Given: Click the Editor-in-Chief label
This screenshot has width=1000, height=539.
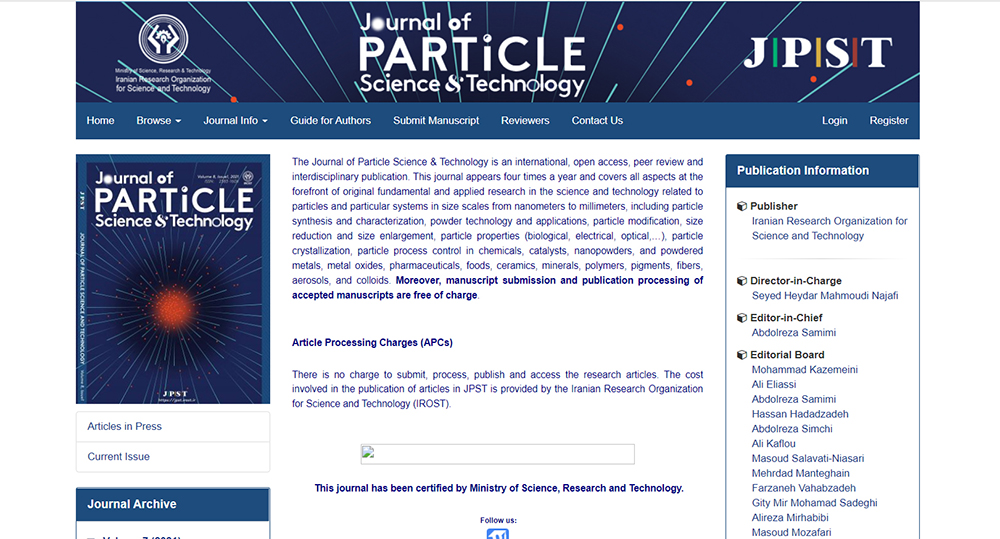Looking at the screenshot, I should click(x=786, y=318).
